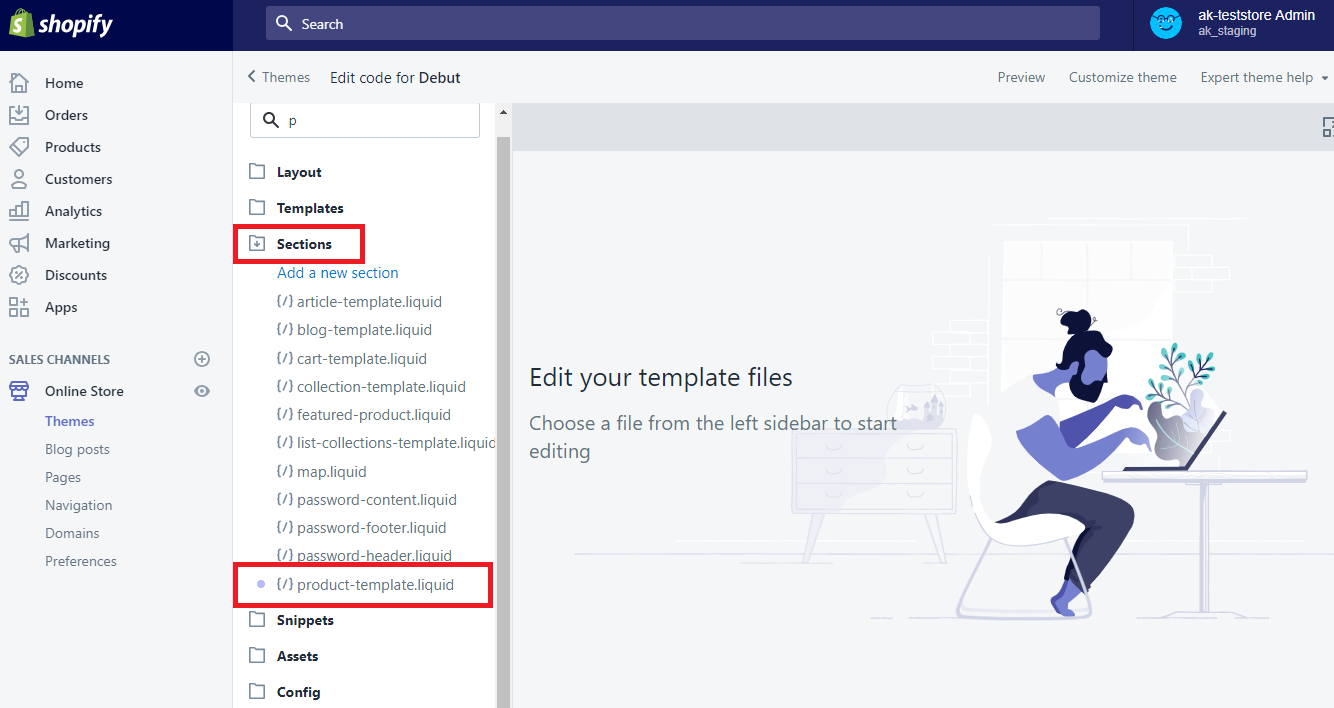This screenshot has height=708, width=1334.
Task: Click the Preview link
Action: point(1021,77)
